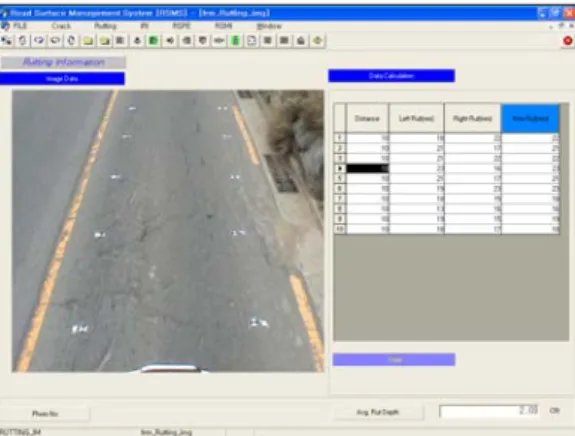Click the grid icon right of the yellow folders
Image resolution: width=575 pixels, height=436 pixels.
(120, 40)
